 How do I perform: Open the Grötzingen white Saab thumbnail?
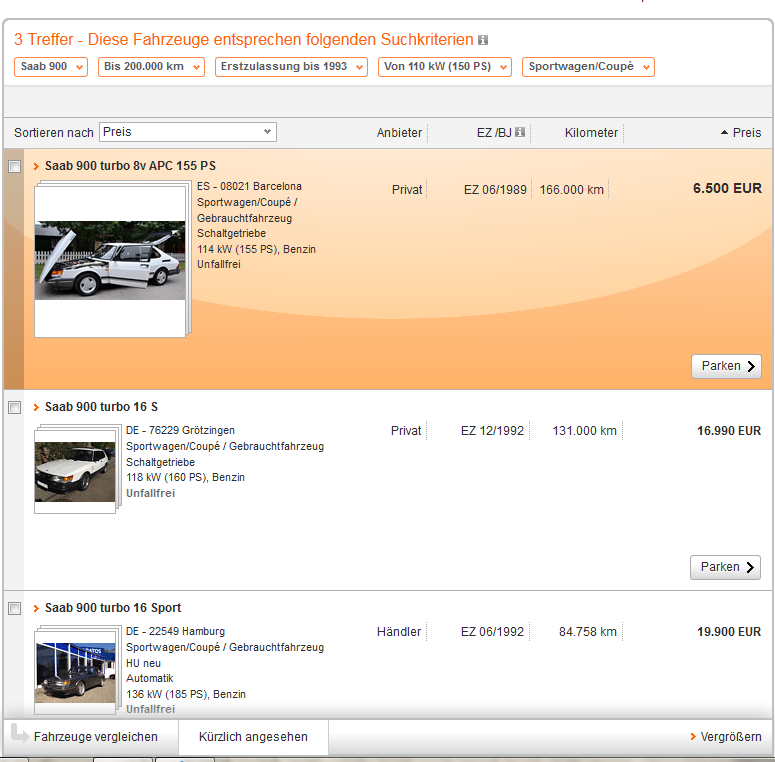(75, 472)
